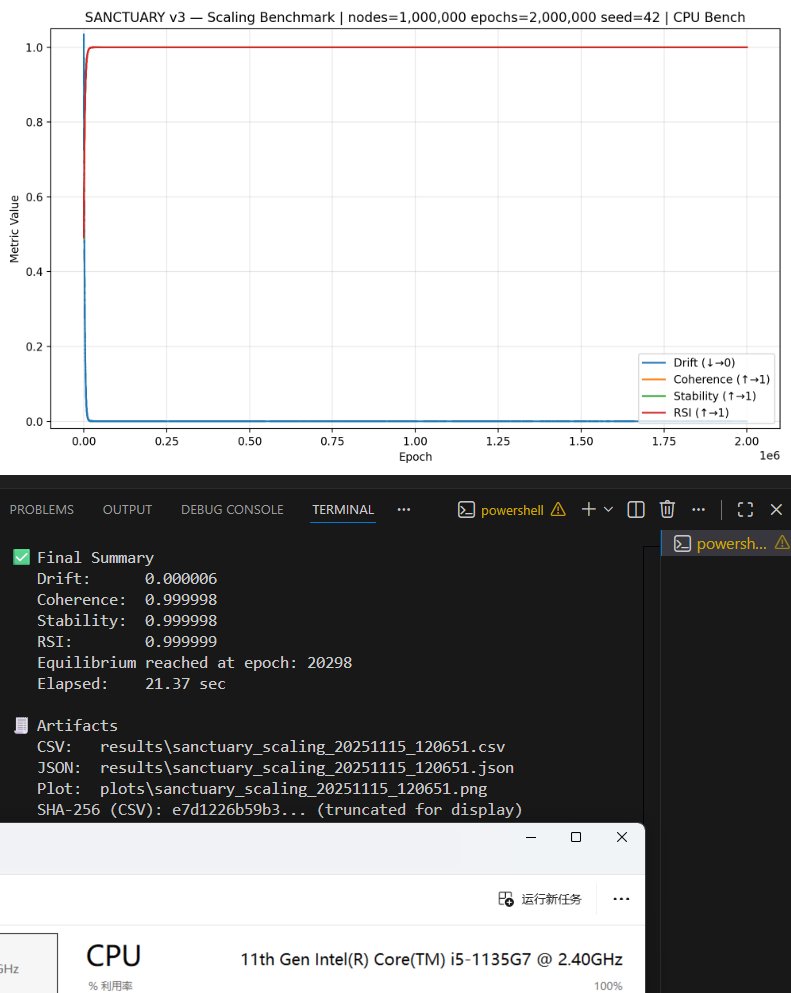Close the Task Manager window

622,837
